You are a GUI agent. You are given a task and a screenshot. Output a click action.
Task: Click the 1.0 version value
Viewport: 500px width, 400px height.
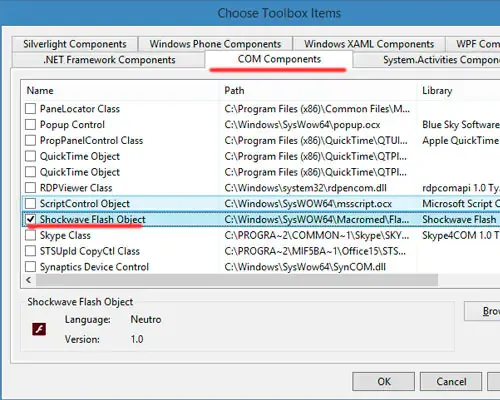pyautogui.click(x=137, y=339)
